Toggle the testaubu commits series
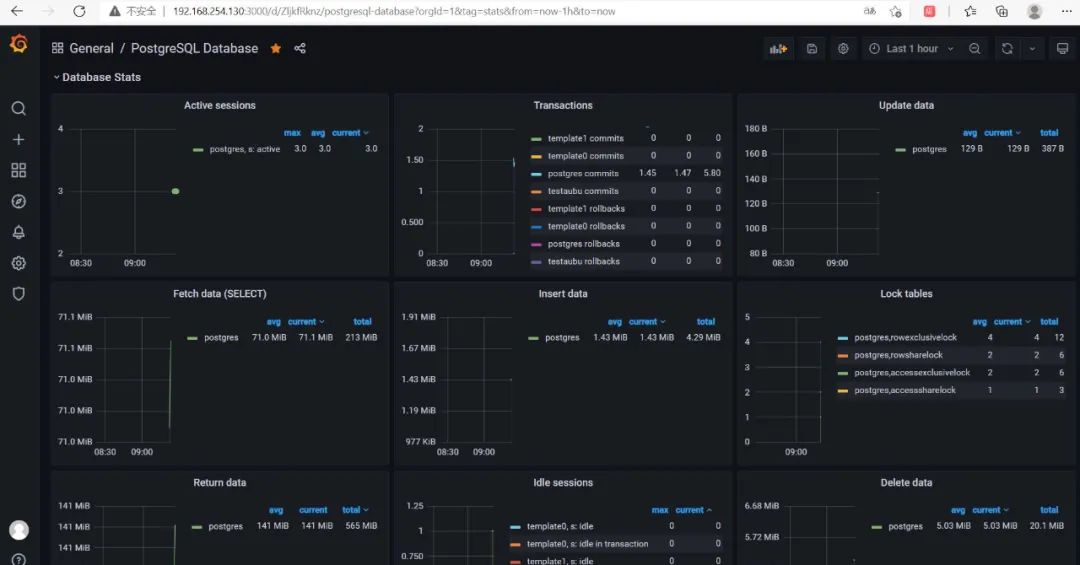 [583, 191]
